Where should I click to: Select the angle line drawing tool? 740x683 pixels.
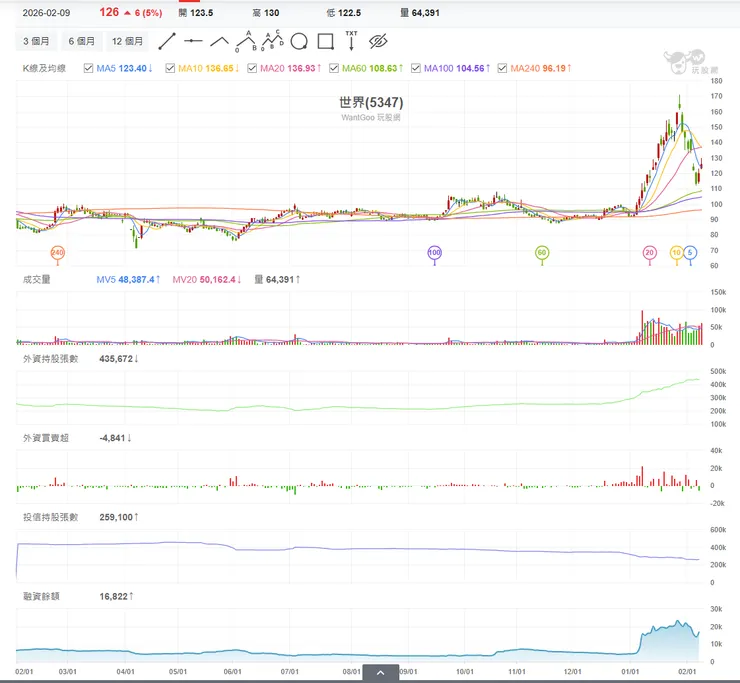tap(219, 42)
